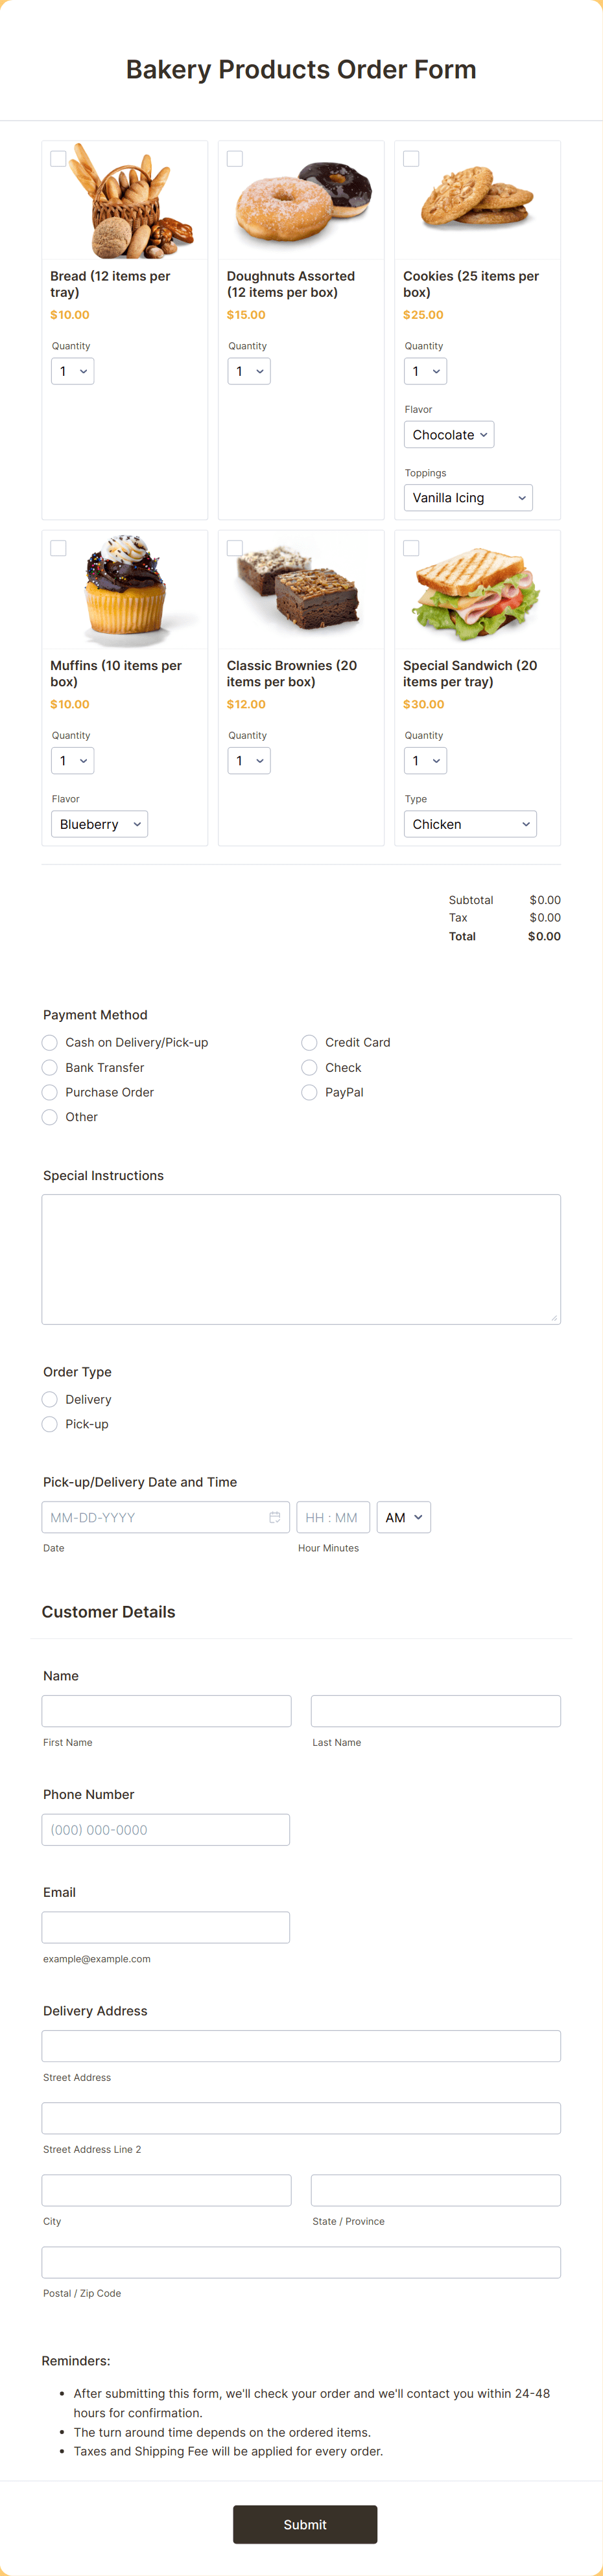This screenshot has width=603, height=2576.
Task: Open the Bread quantity dropdown
Action: [x=72, y=370]
